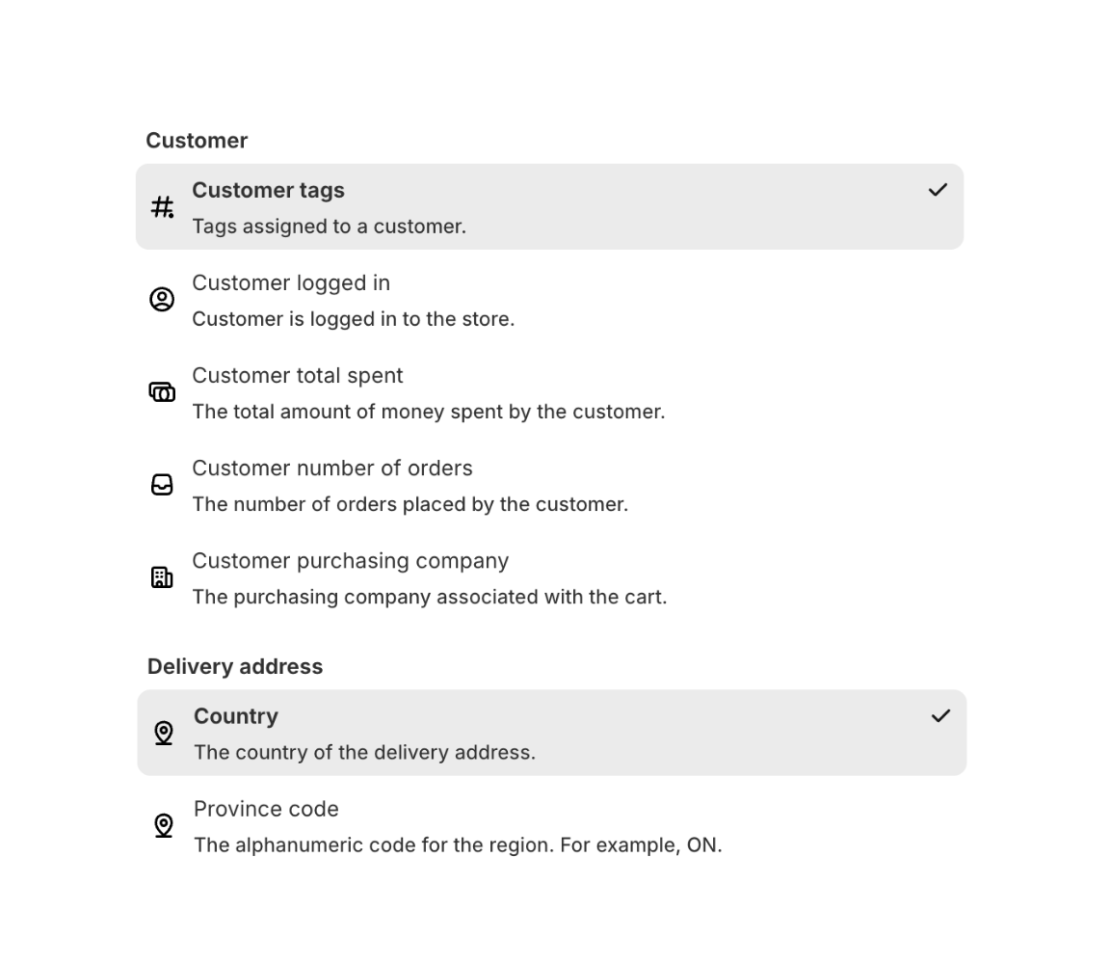Deselect the Customer tags condition
Screen dimensions: 1110x964
550,206
